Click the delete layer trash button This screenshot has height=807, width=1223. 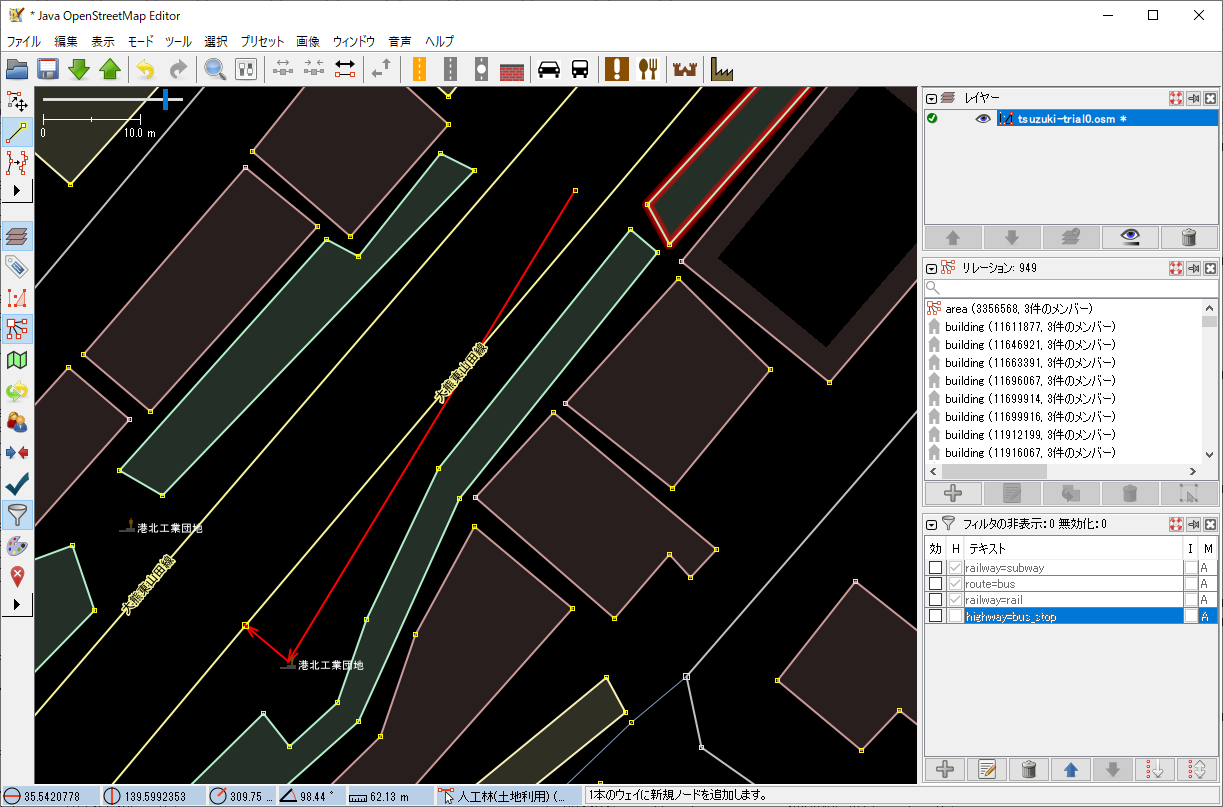(x=1188, y=237)
